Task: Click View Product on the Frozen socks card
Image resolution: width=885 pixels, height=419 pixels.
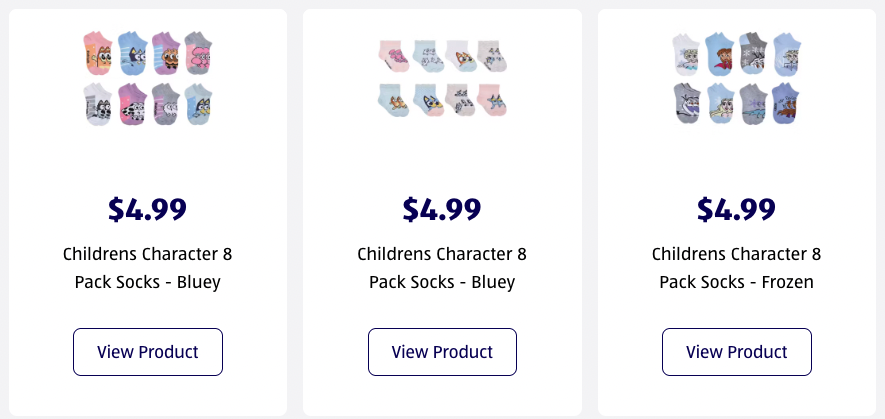Action: pyautogui.click(x=736, y=352)
